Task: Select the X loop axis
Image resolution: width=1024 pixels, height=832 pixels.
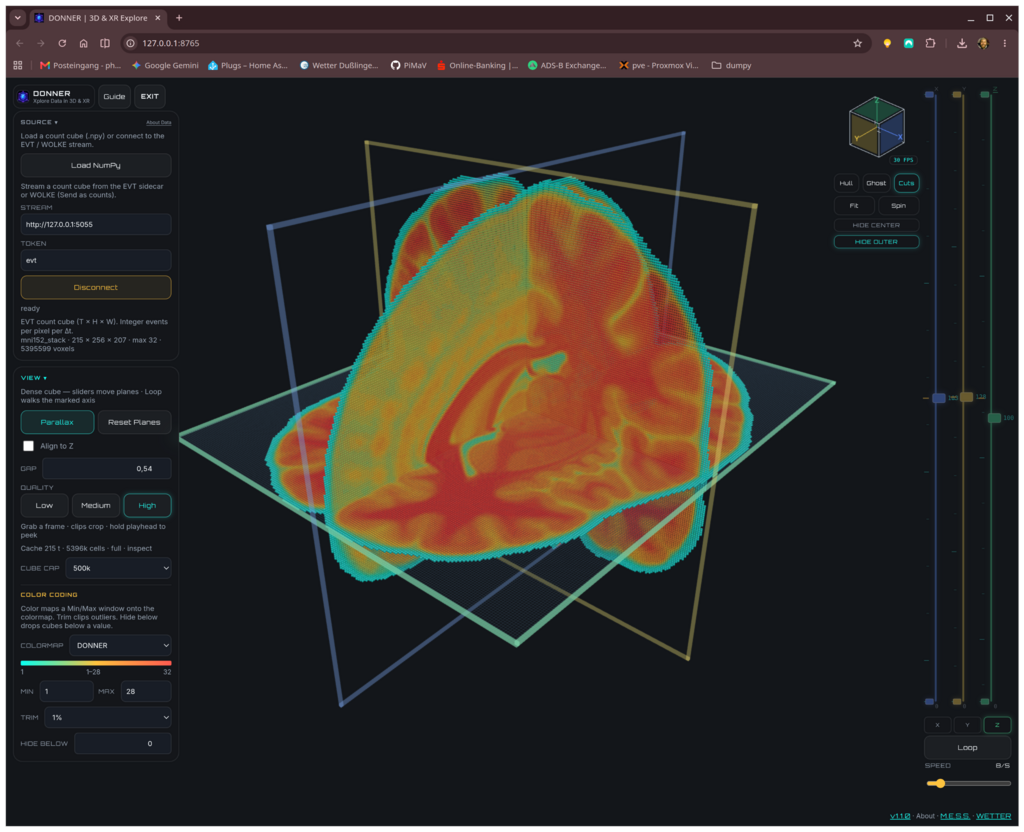Action: click(x=937, y=725)
